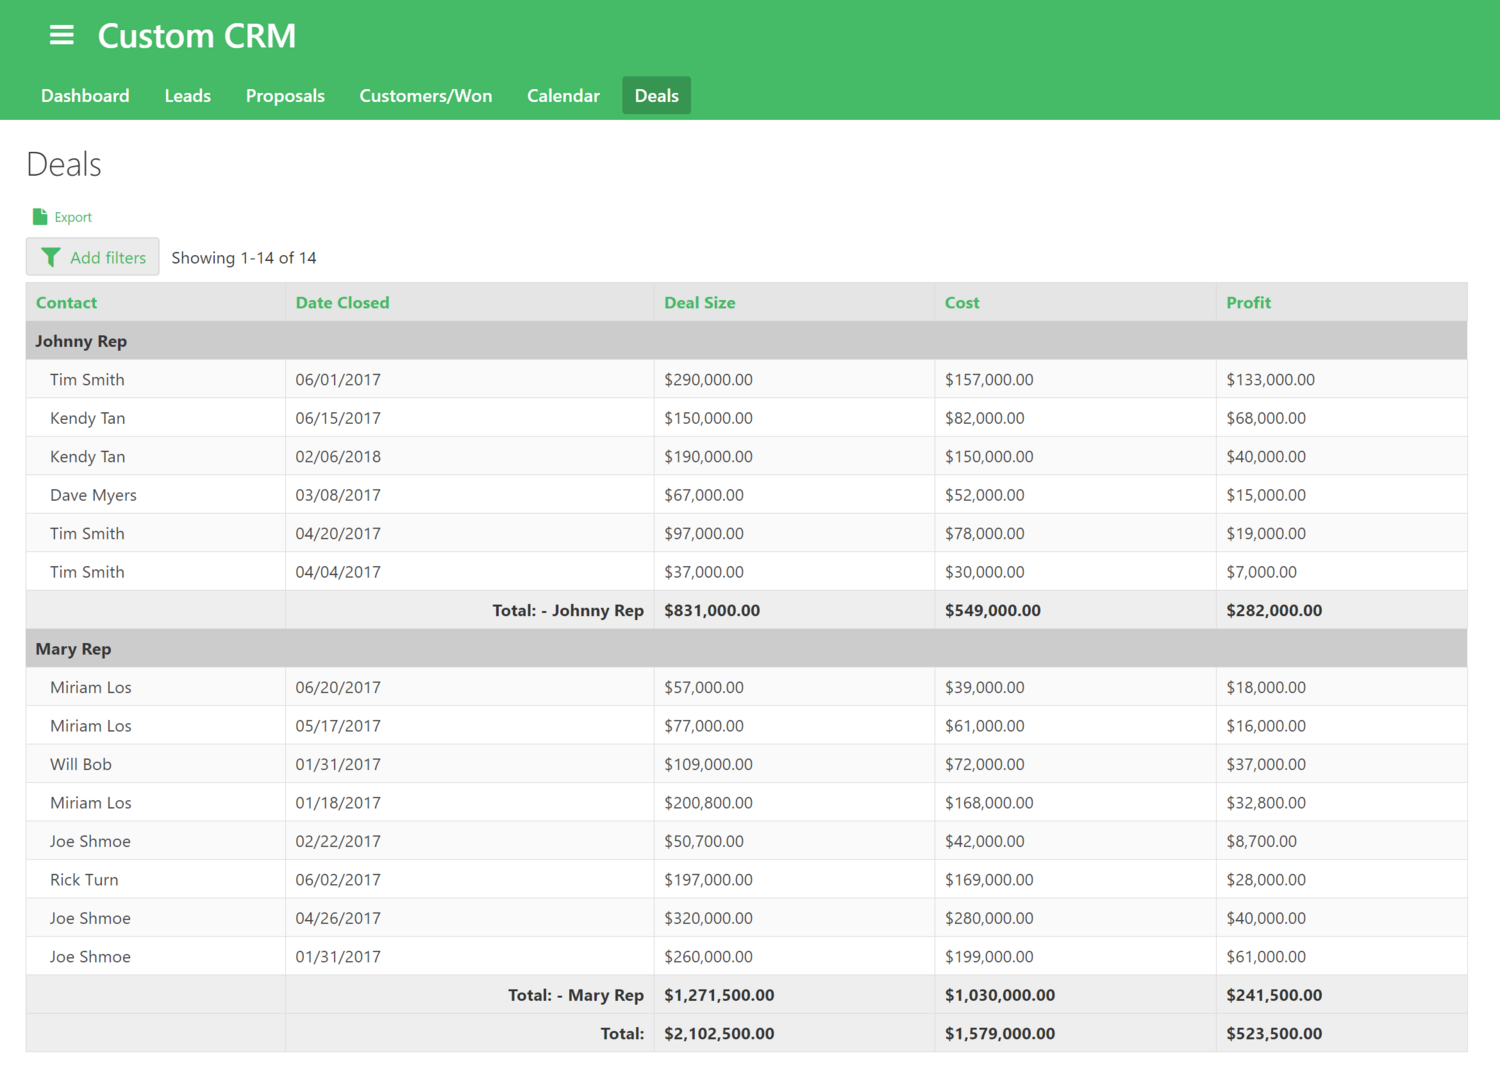This screenshot has height=1072, width=1500.
Task: Select the active Deals tab
Action: 656,95
